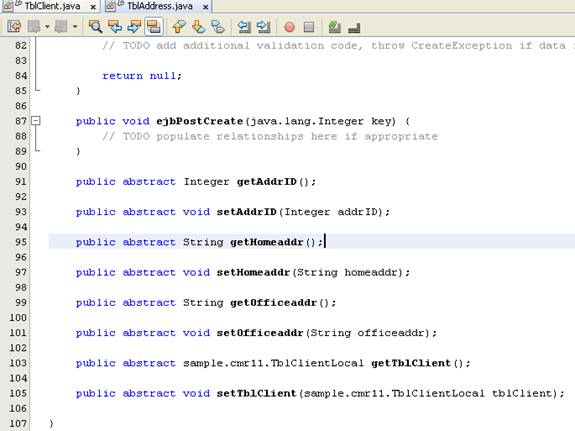Viewport: 575px width, 431px height.
Task: Open the Back history dropdown arrow
Action: [x=47, y=26]
